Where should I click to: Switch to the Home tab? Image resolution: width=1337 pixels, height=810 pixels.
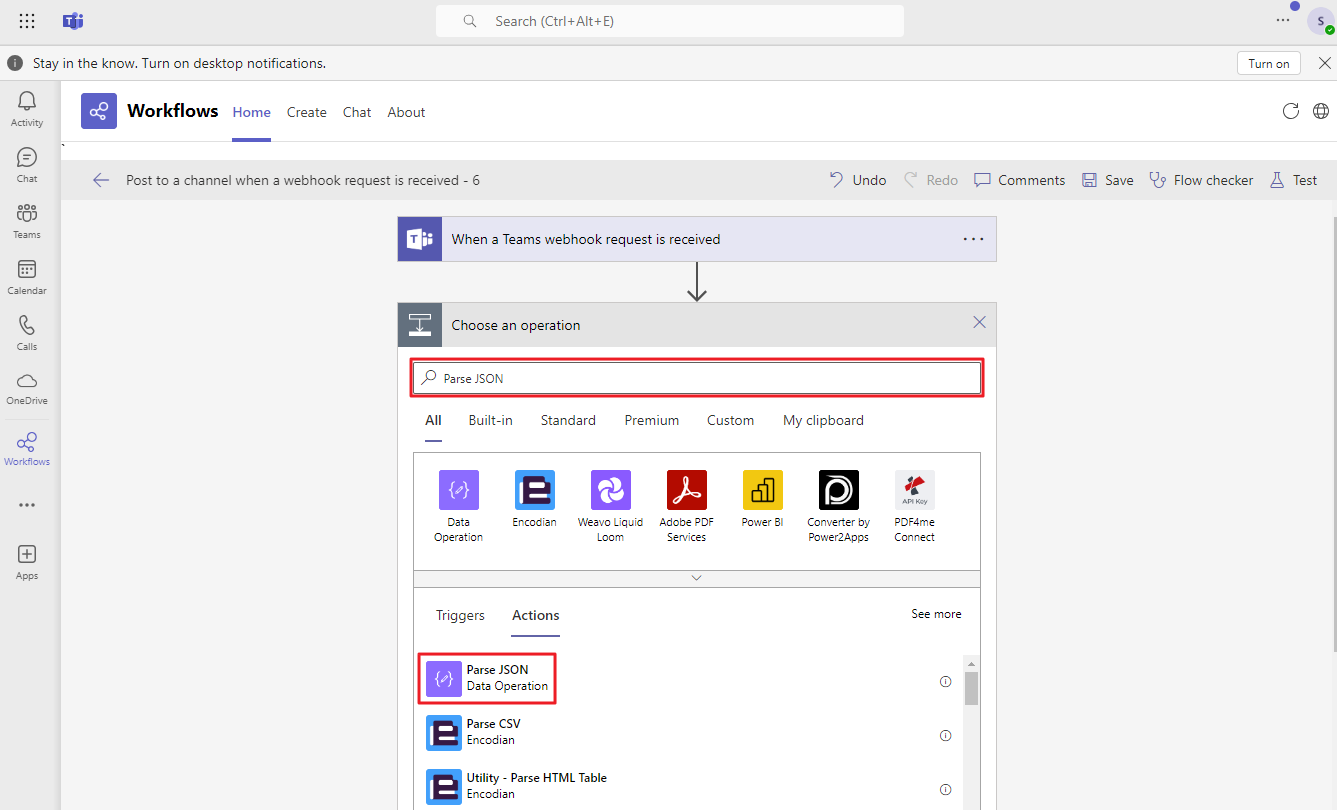(252, 112)
